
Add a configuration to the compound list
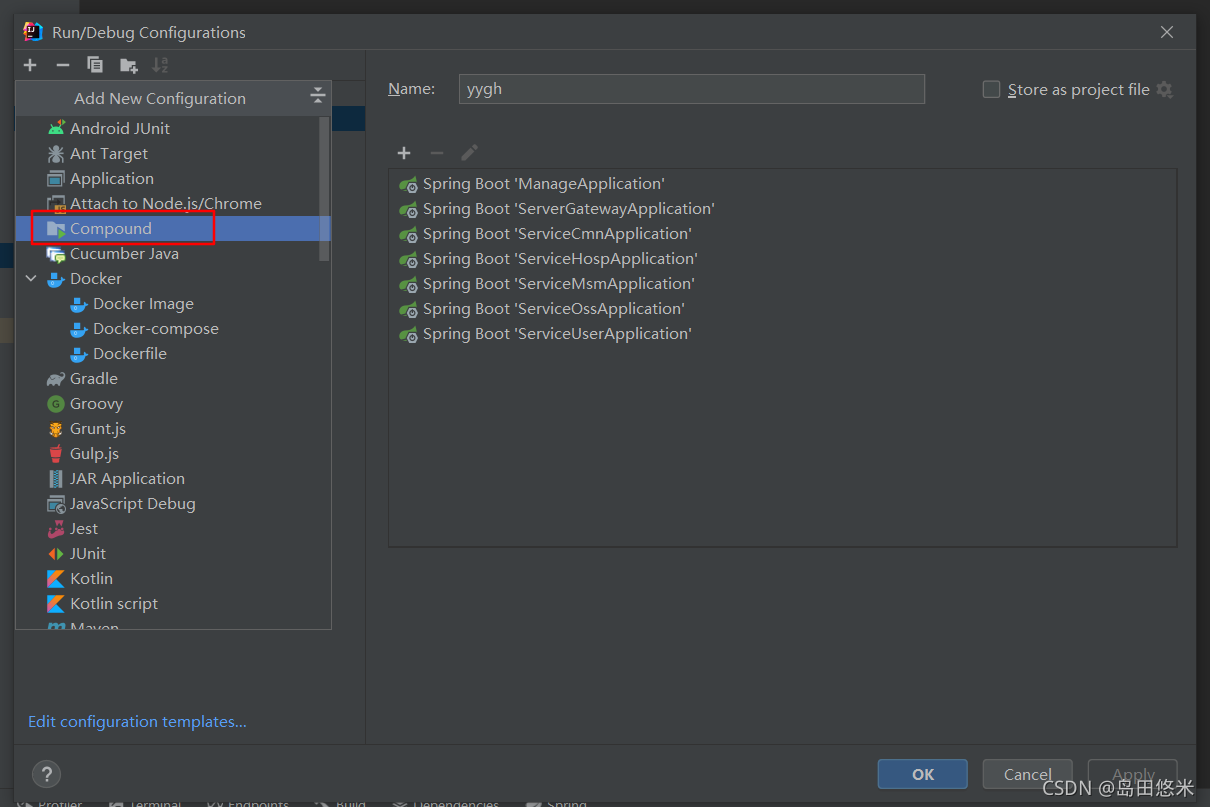click(x=404, y=152)
